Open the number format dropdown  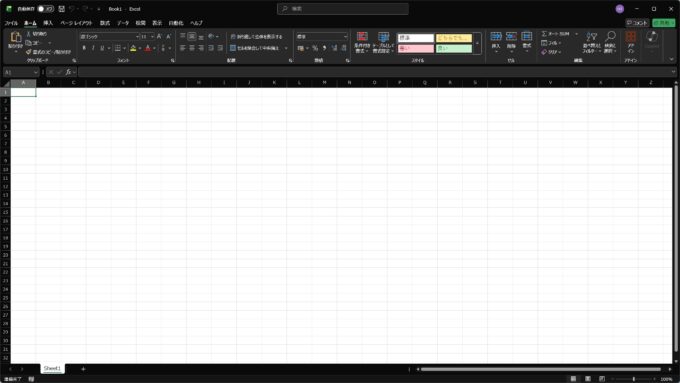tap(345, 37)
